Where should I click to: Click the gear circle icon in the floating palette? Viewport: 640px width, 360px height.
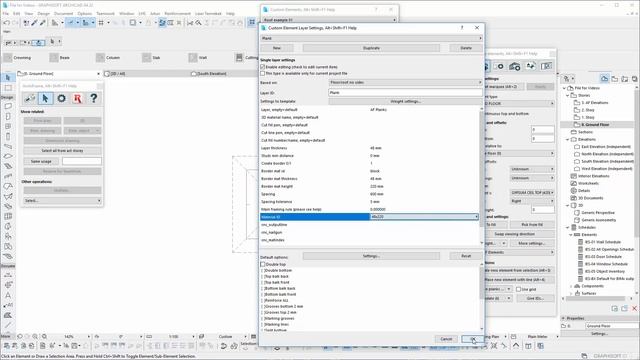tap(62, 98)
